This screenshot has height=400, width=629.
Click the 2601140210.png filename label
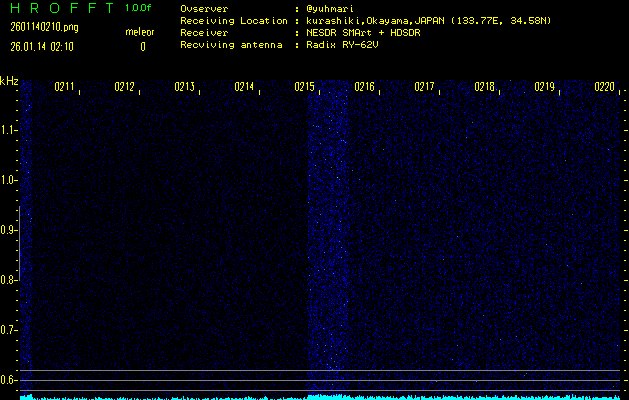tap(45, 27)
